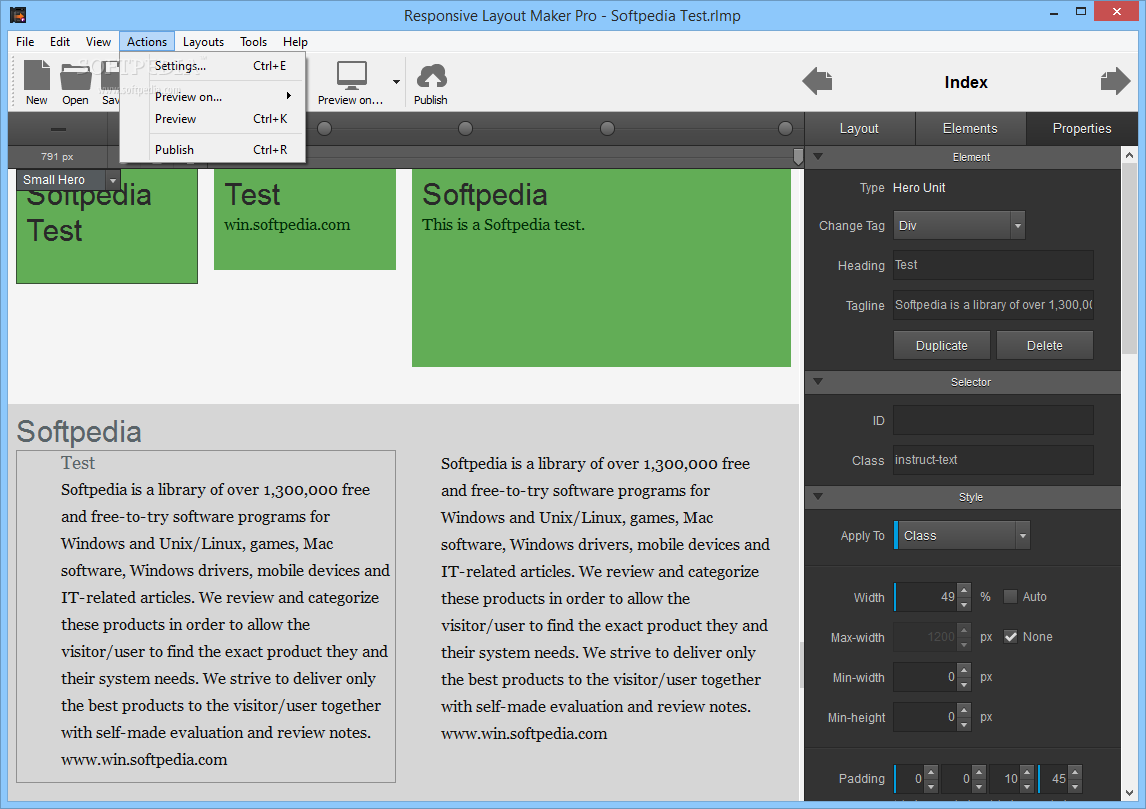Collapse the Style section triangle
The image size is (1146, 809).
point(818,496)
